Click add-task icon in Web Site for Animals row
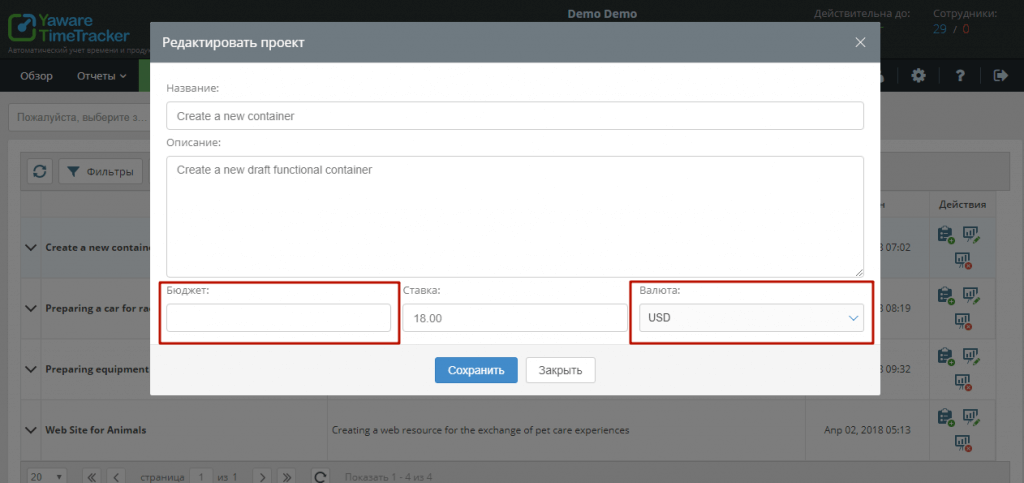 945,417
